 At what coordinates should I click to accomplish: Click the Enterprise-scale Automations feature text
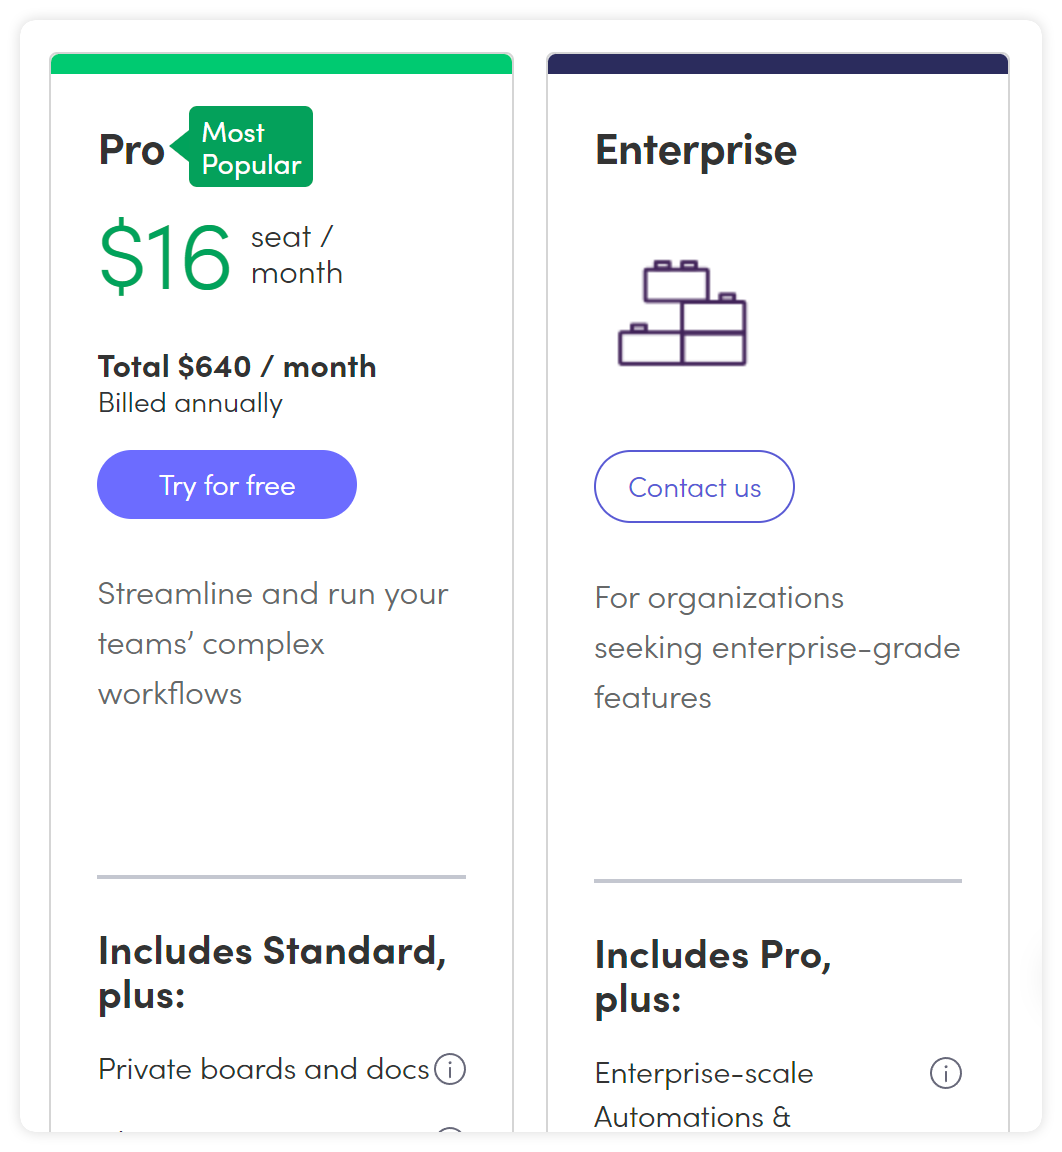(x=704, y=1094)
